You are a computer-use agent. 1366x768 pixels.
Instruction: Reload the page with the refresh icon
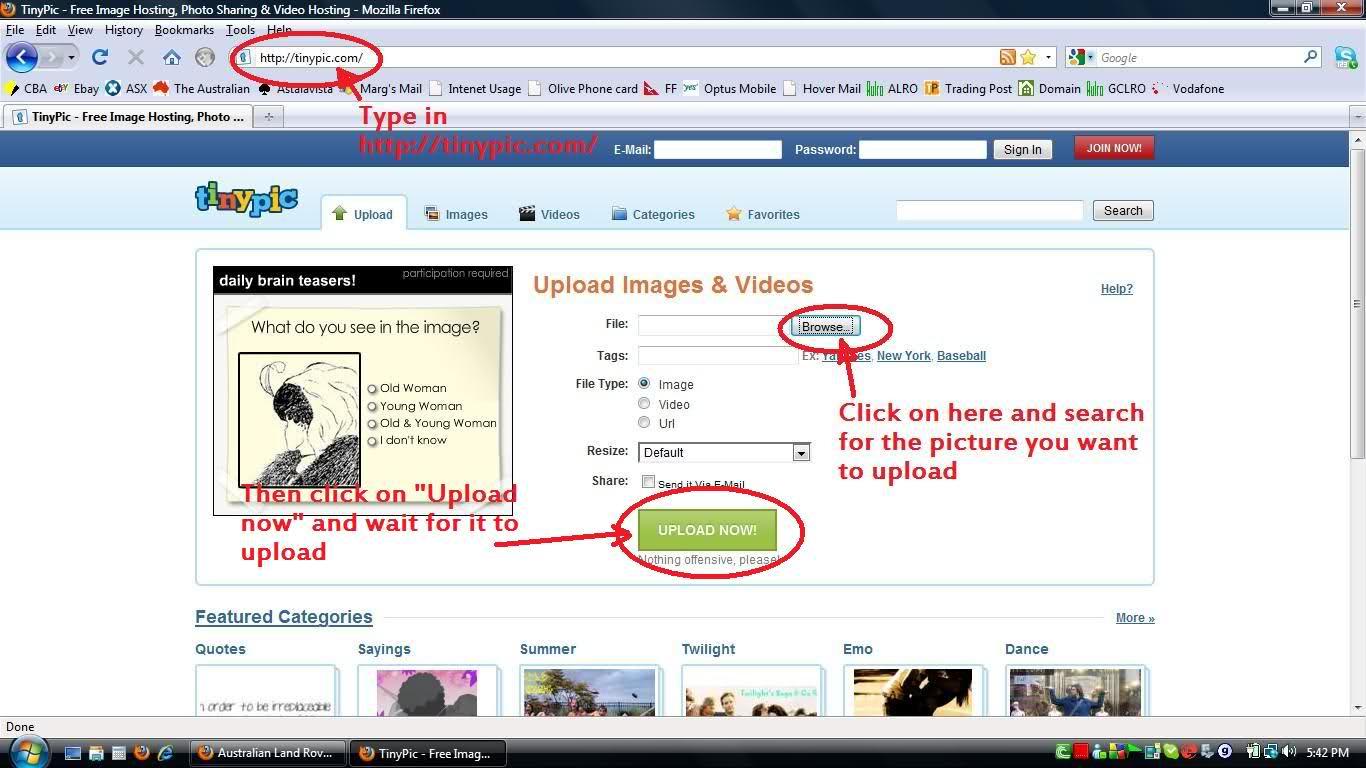[99, 57]
